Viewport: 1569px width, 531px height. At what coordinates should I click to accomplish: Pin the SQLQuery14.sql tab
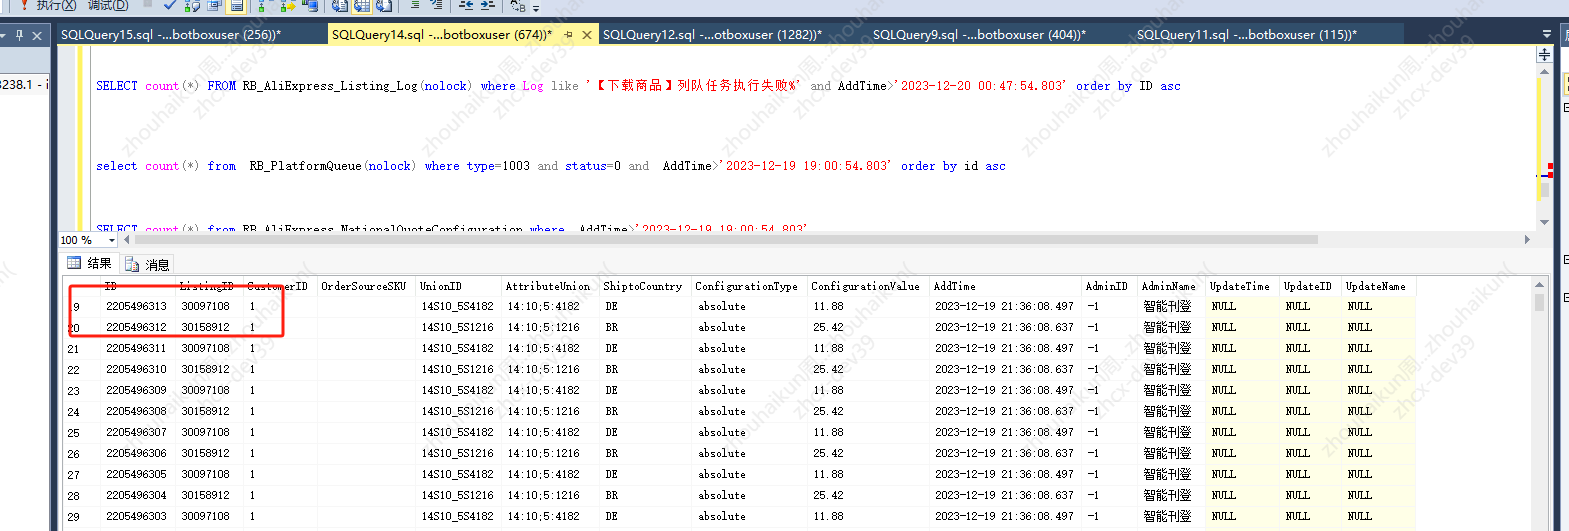[568, 34]
